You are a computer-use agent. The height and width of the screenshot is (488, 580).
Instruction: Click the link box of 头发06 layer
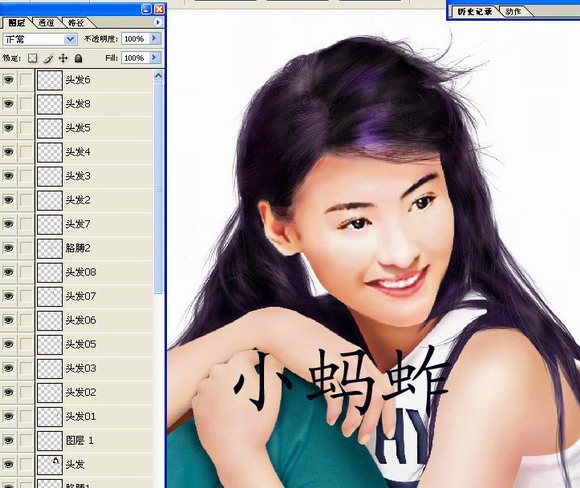[26, 320]
